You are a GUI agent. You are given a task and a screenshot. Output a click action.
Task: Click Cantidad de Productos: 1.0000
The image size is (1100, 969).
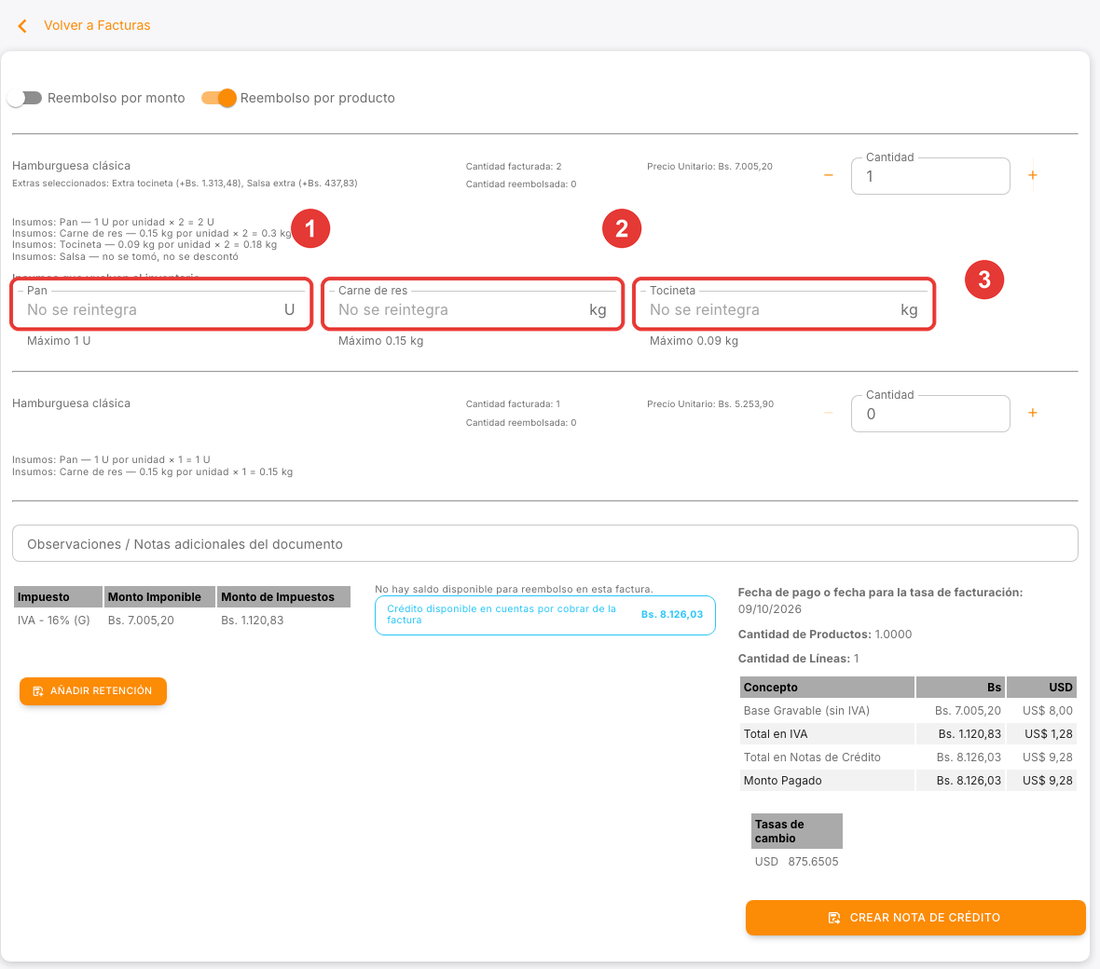pyautogui.click(x=825, y=634)
